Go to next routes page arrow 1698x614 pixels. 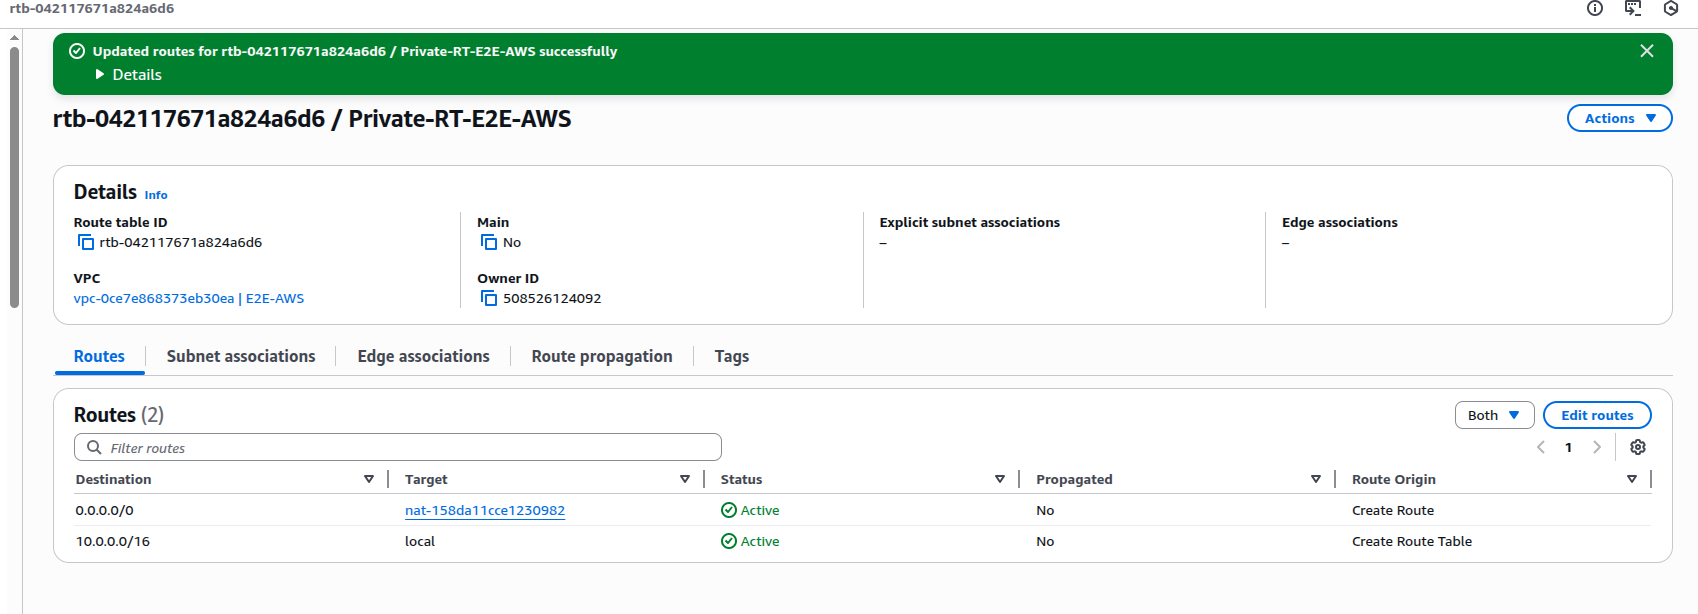pos(1597,447)
